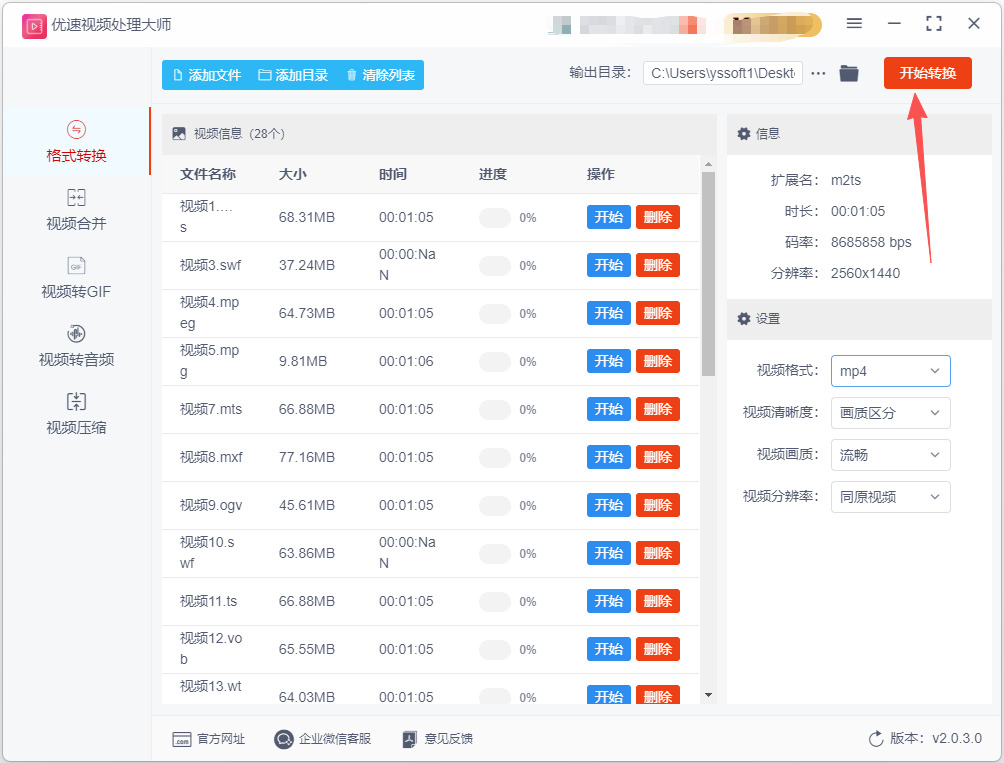
Task: Open the 视频分辨率 同原视频 dropdown
Action: [891, 497]
